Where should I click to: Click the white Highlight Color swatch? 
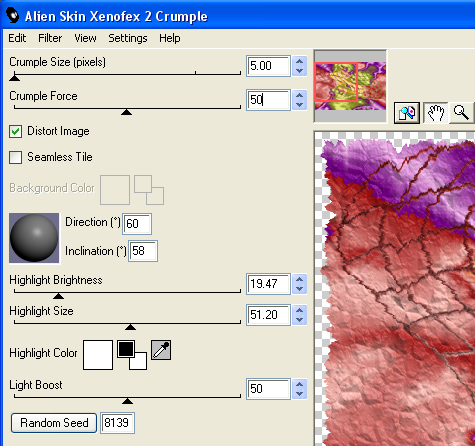[x=98, y=355]
